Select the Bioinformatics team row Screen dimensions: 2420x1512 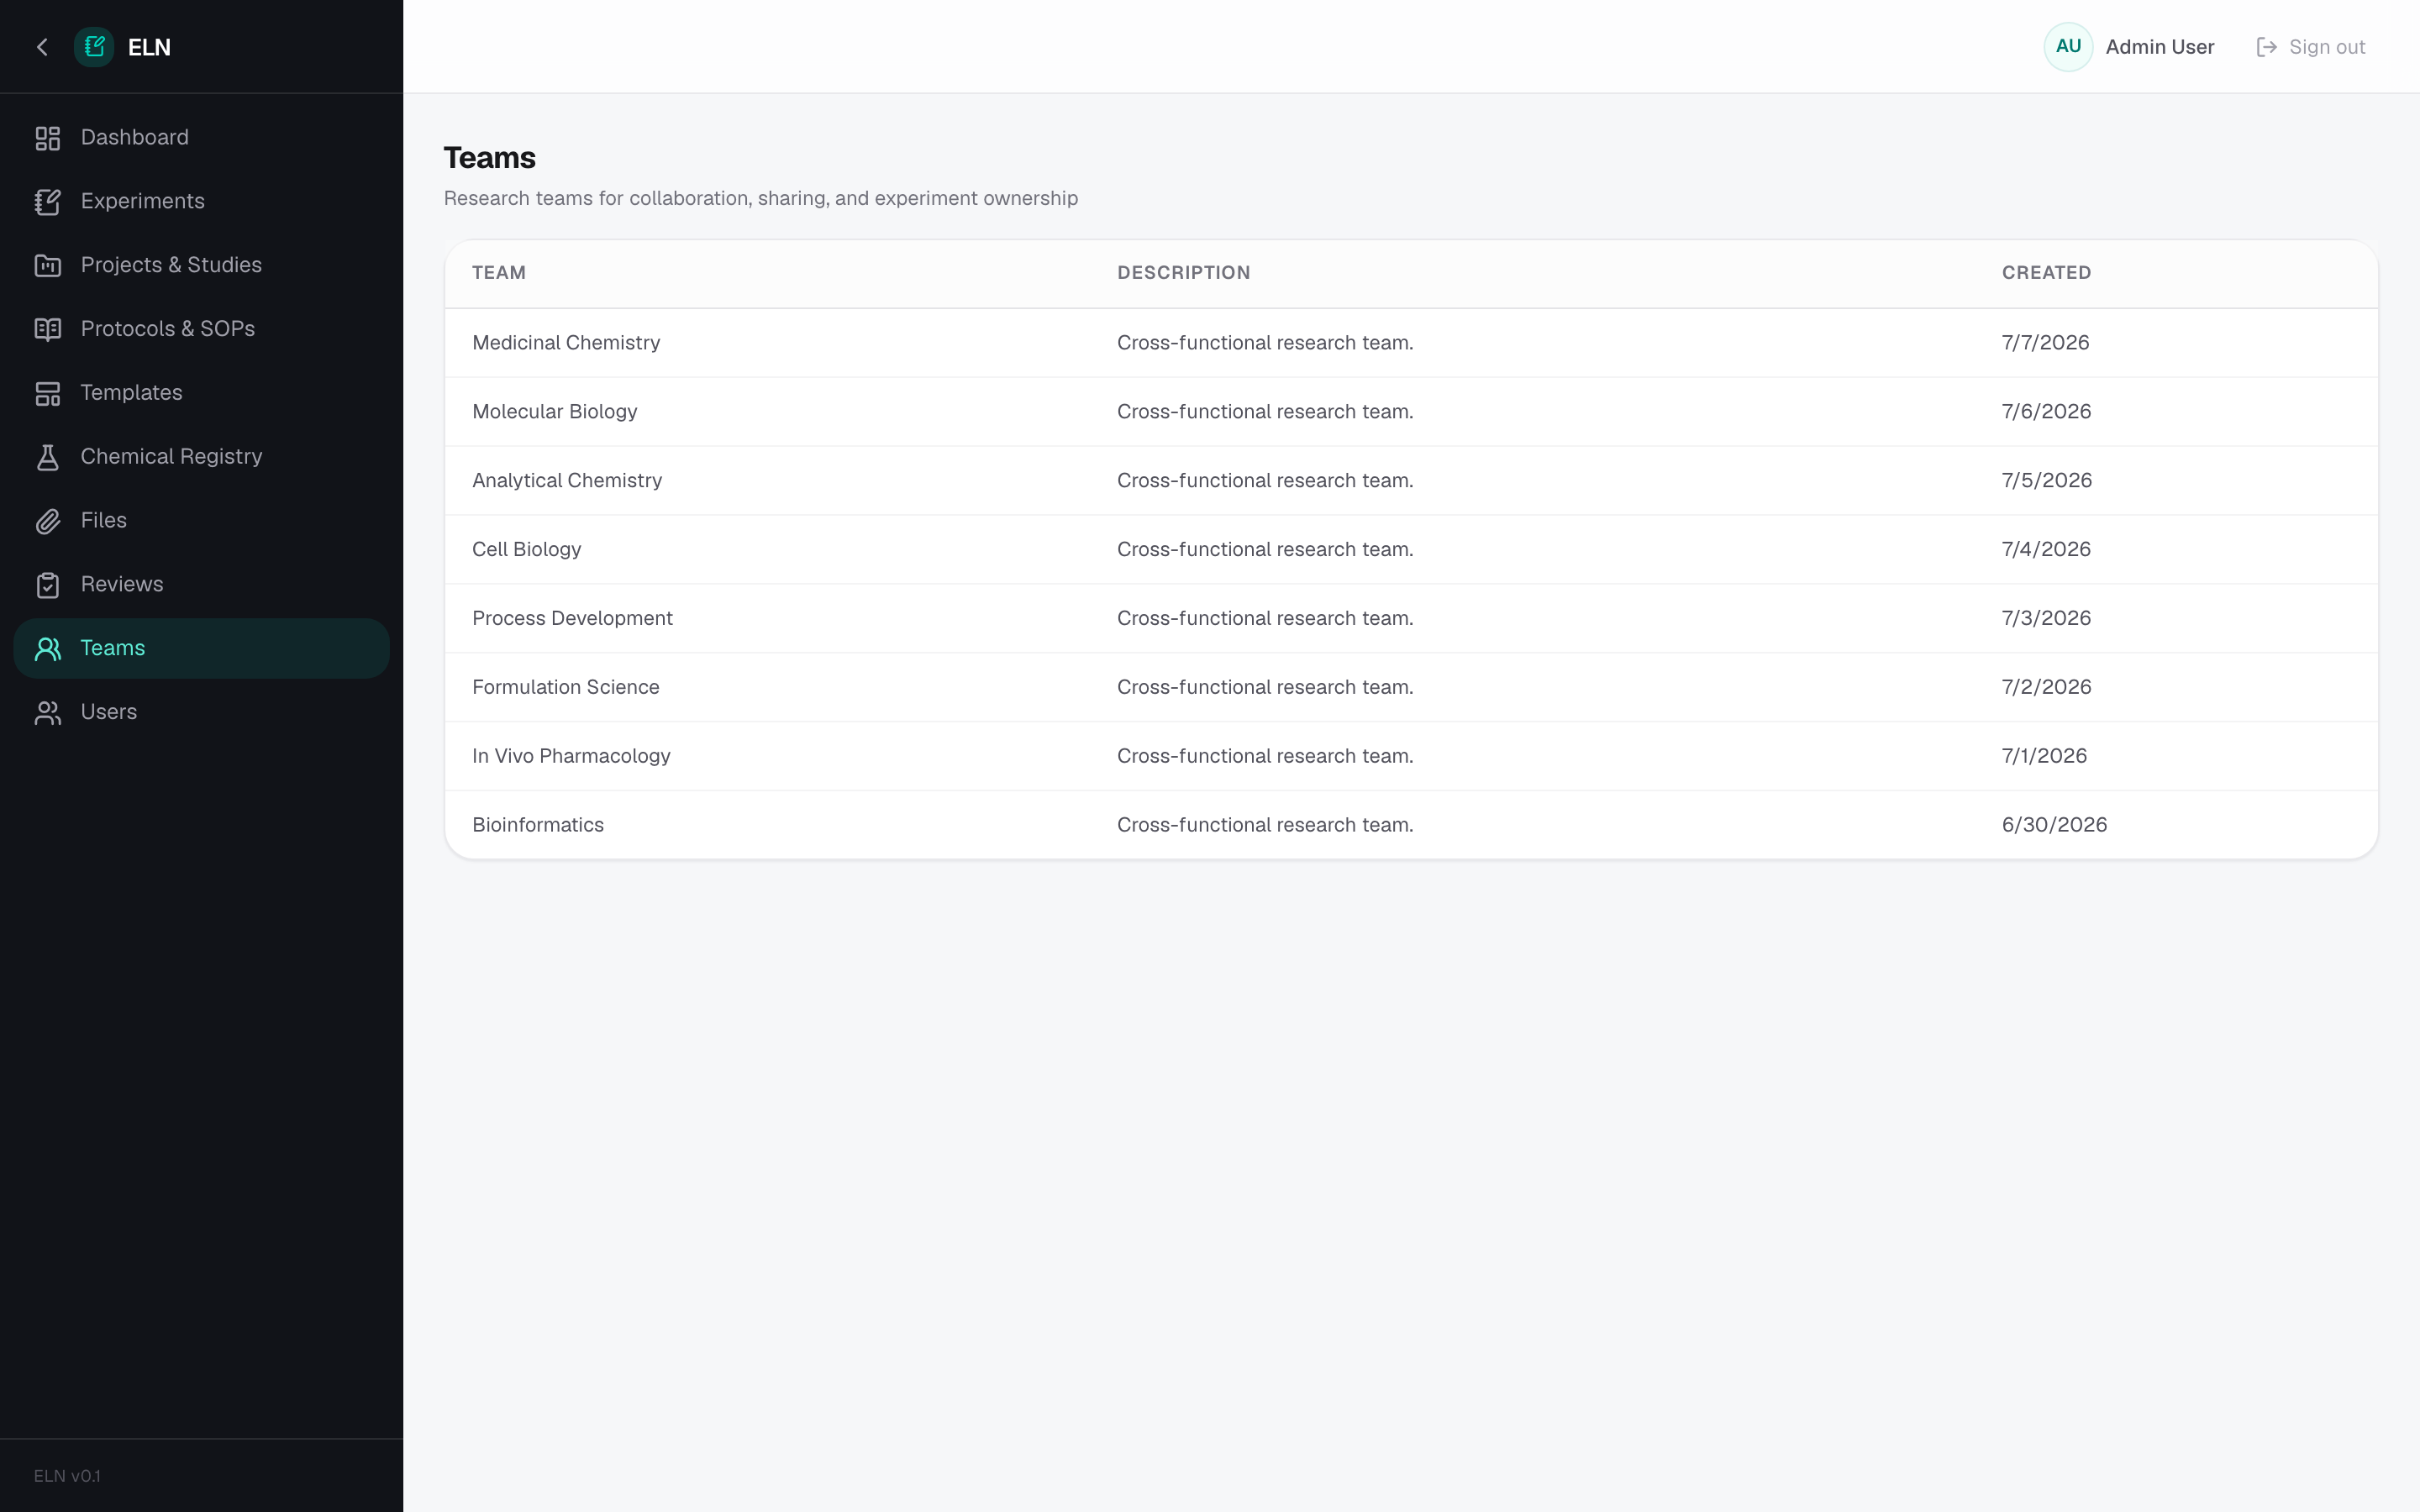coord(1411,825)
